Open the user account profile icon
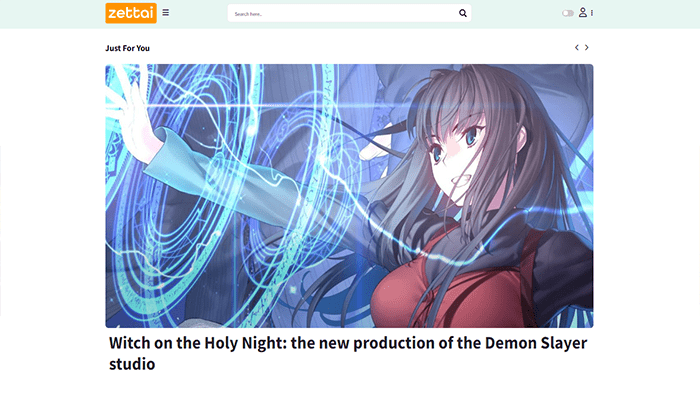The height and width of the screenshot is (400, 700). point(583,12)
